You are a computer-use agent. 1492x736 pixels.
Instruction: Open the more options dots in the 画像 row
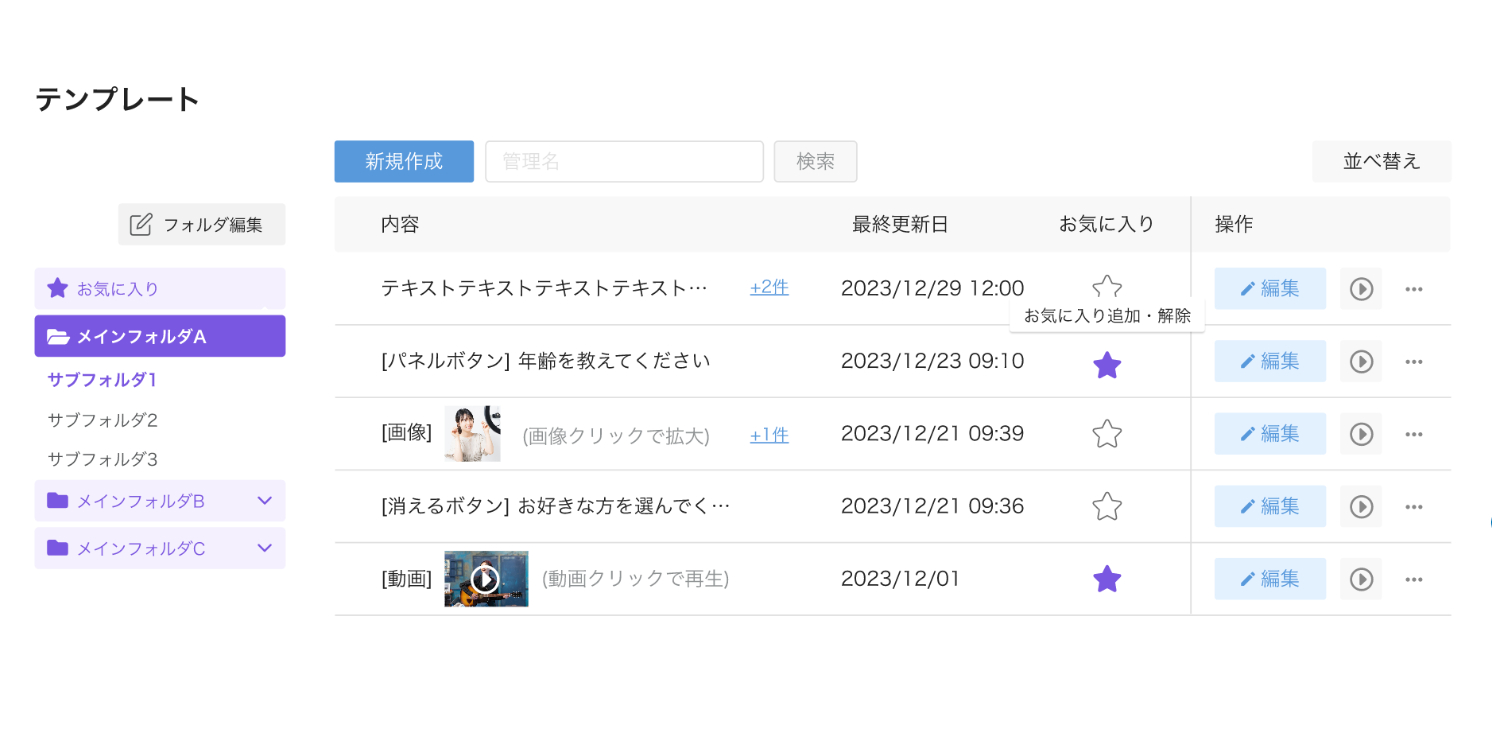(x=1413, y=434)
